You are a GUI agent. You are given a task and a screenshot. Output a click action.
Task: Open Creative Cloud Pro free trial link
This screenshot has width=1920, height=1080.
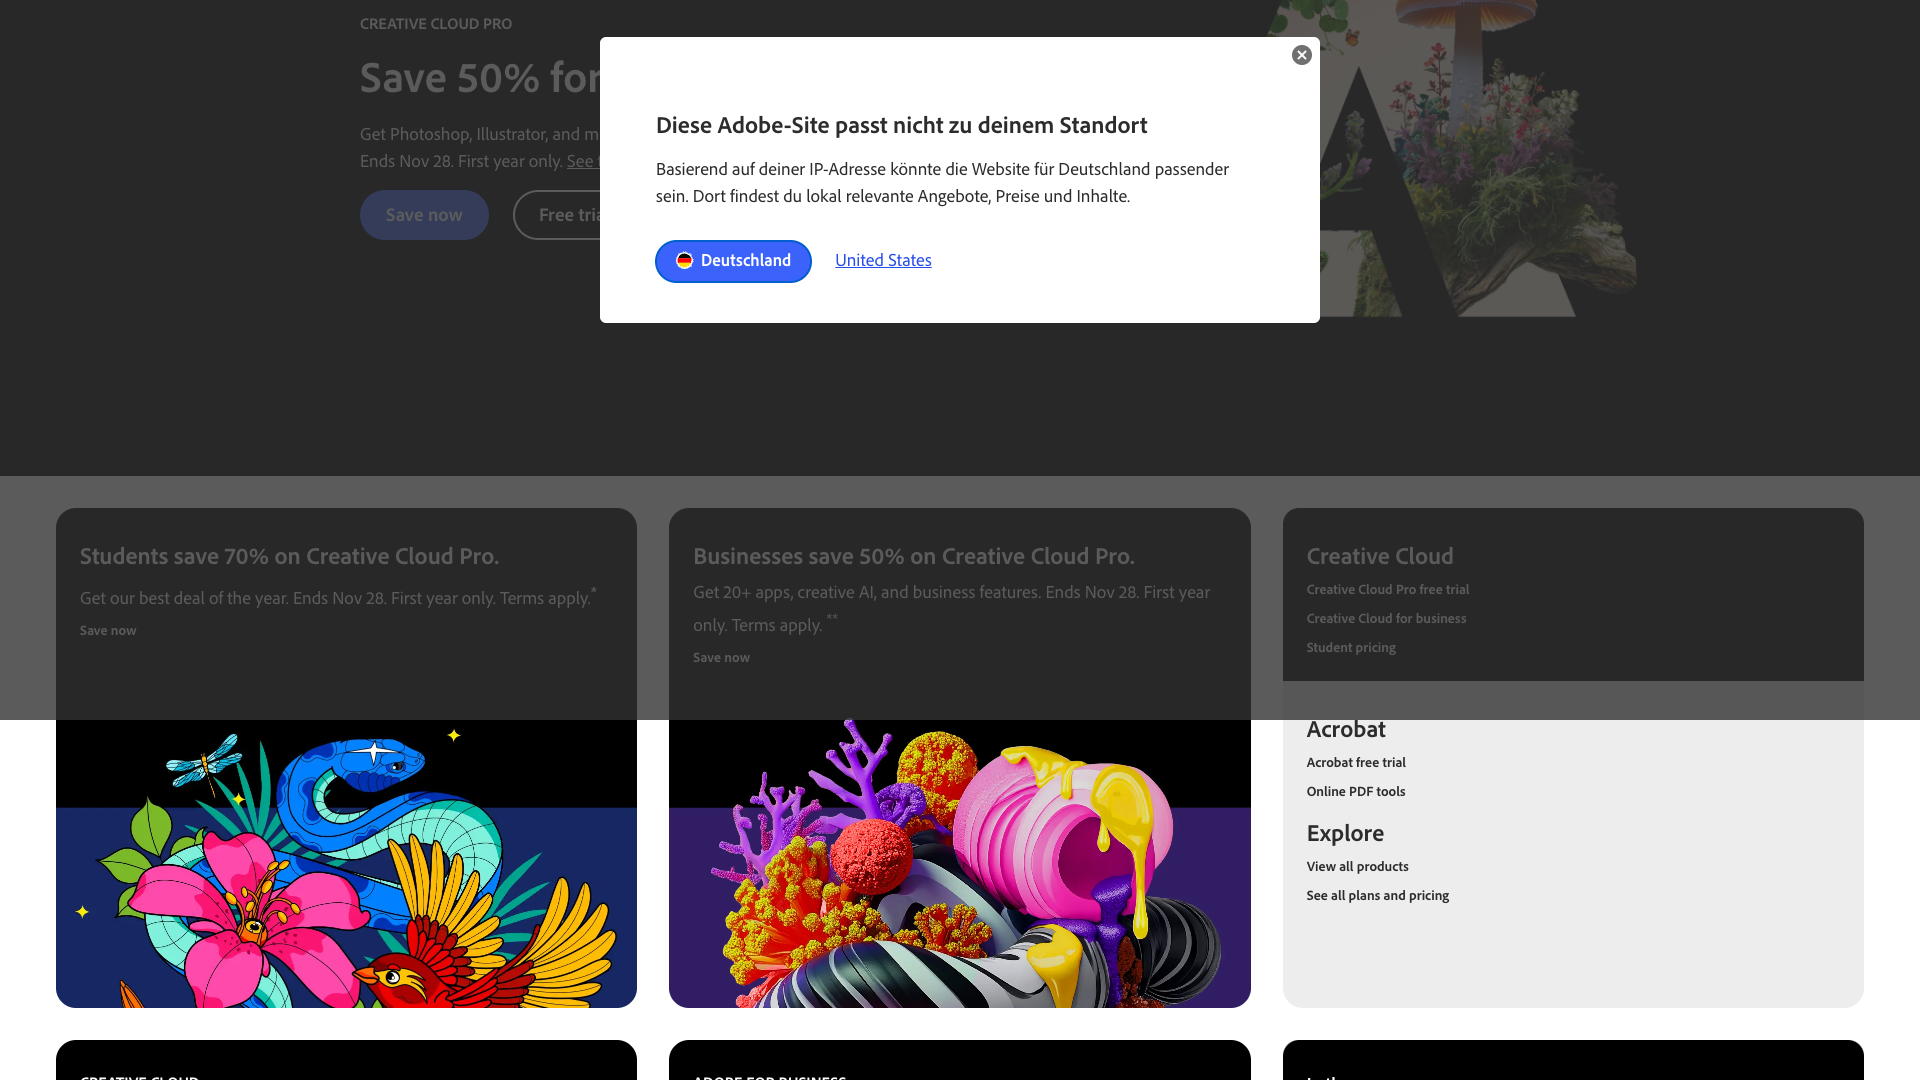(1387, 589)
